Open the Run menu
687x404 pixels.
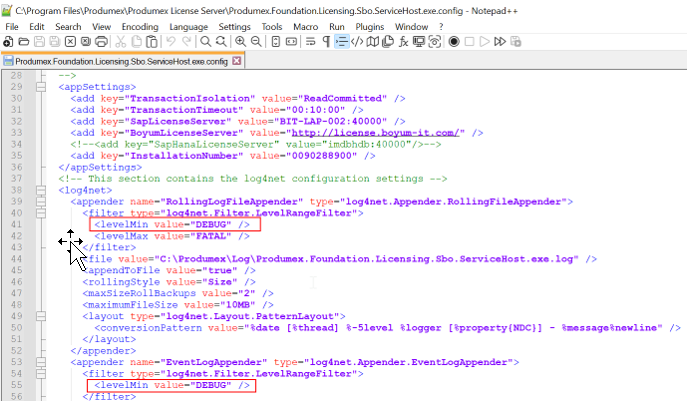pyautogui.click(x=337, y=27)
